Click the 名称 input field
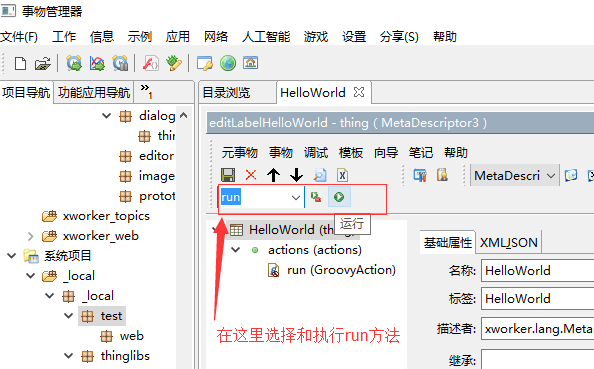Image resolution: width=594 pixels, height=369 pixels. [x=538, y=270]
